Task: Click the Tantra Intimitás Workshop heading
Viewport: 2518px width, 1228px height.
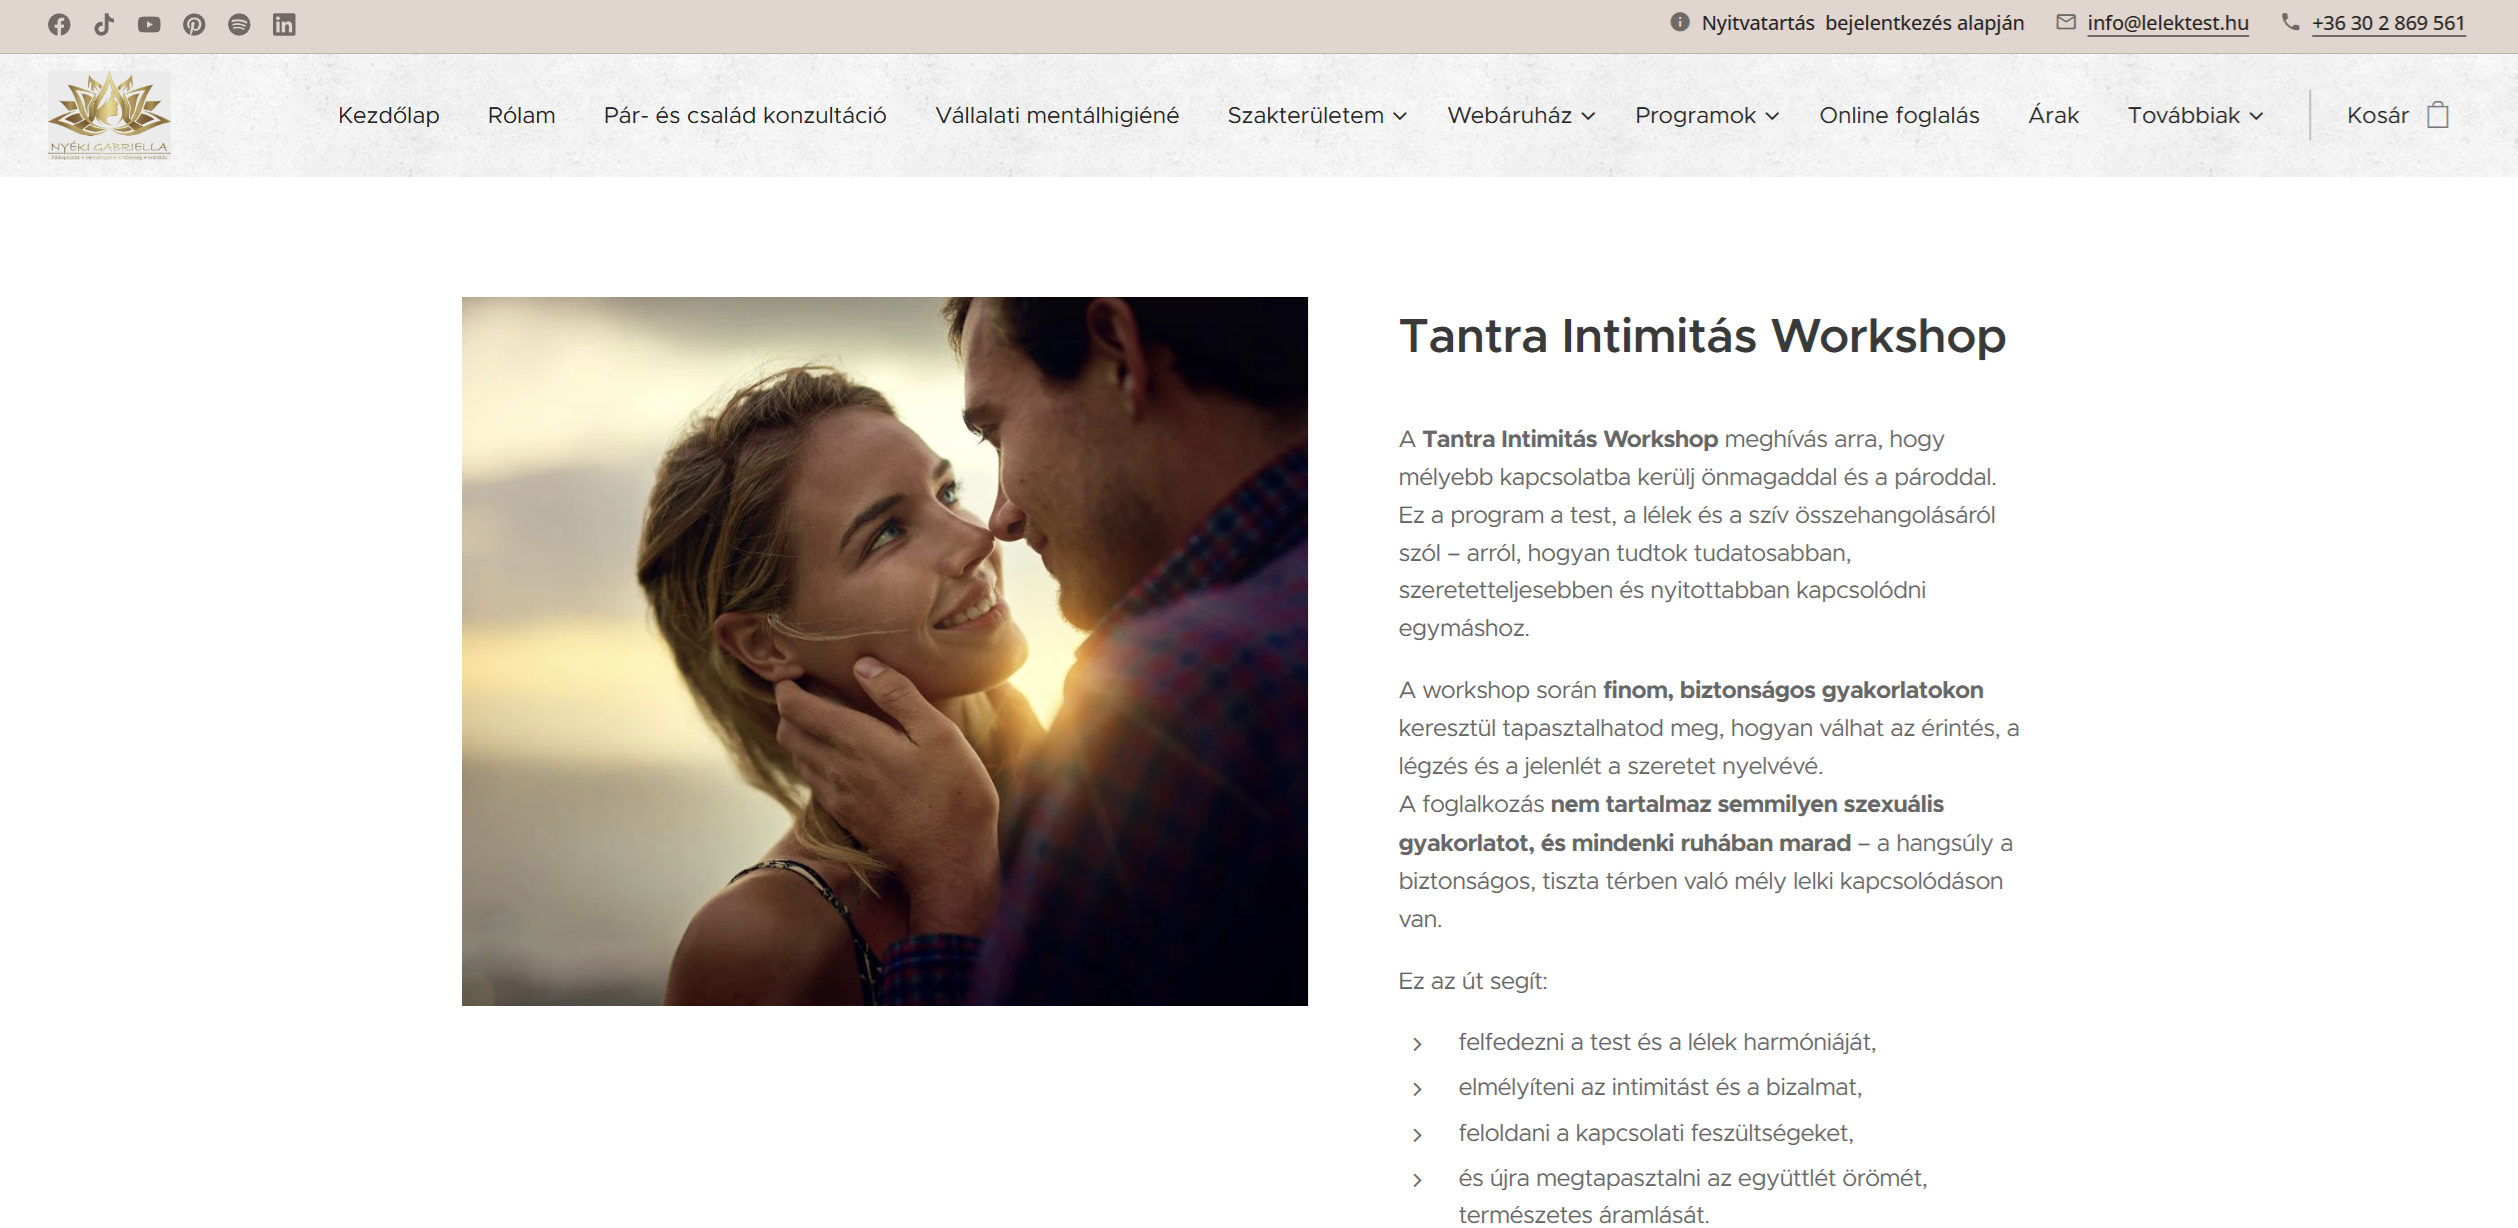Action: pos(1702,336)
